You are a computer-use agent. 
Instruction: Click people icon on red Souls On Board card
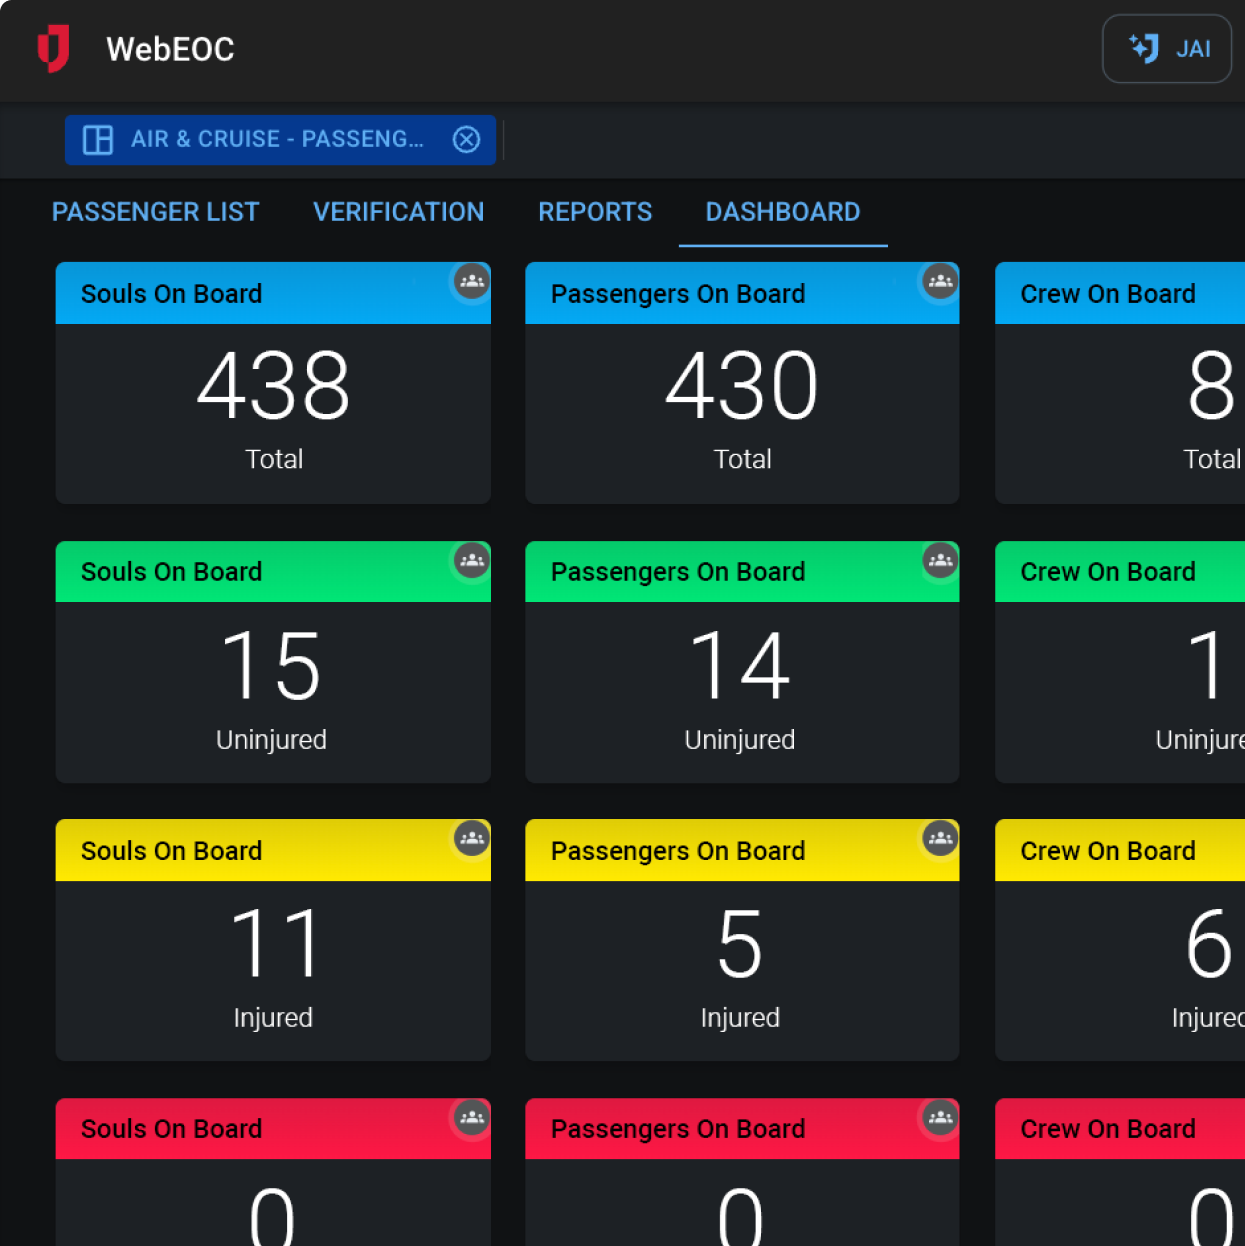tap(472, 1117)
